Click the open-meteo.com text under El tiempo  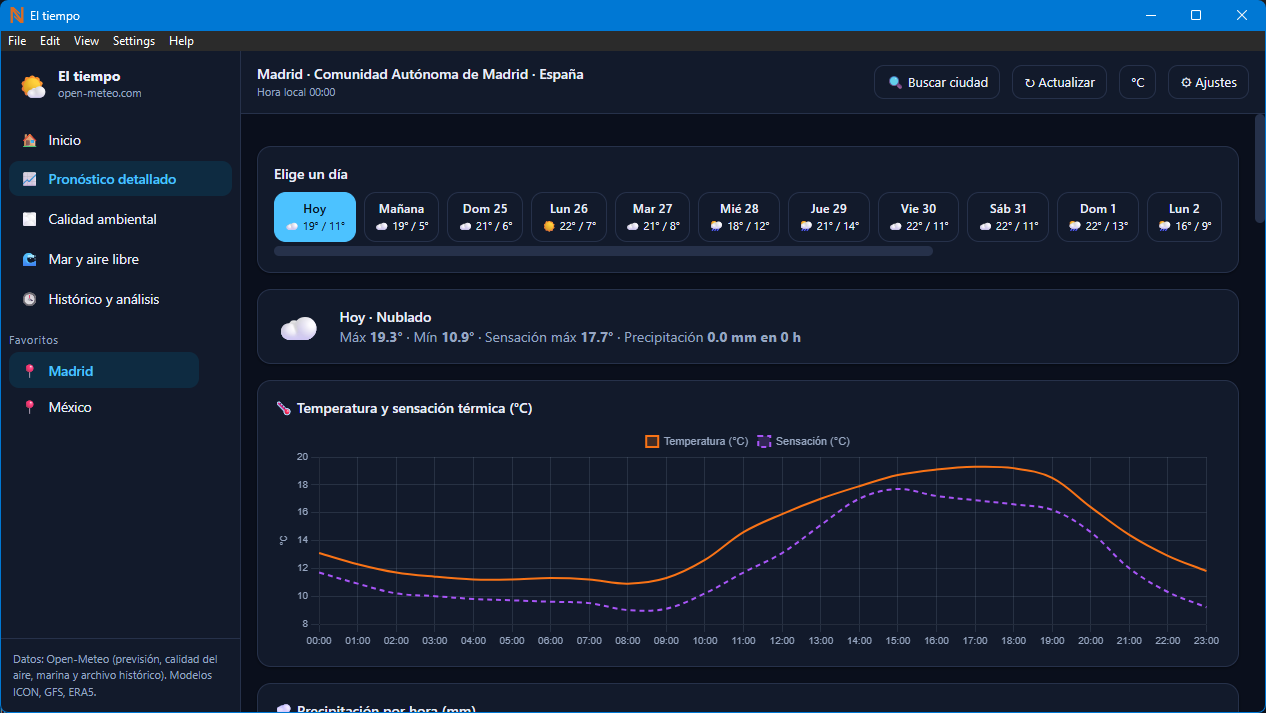[x=100, y=93]
